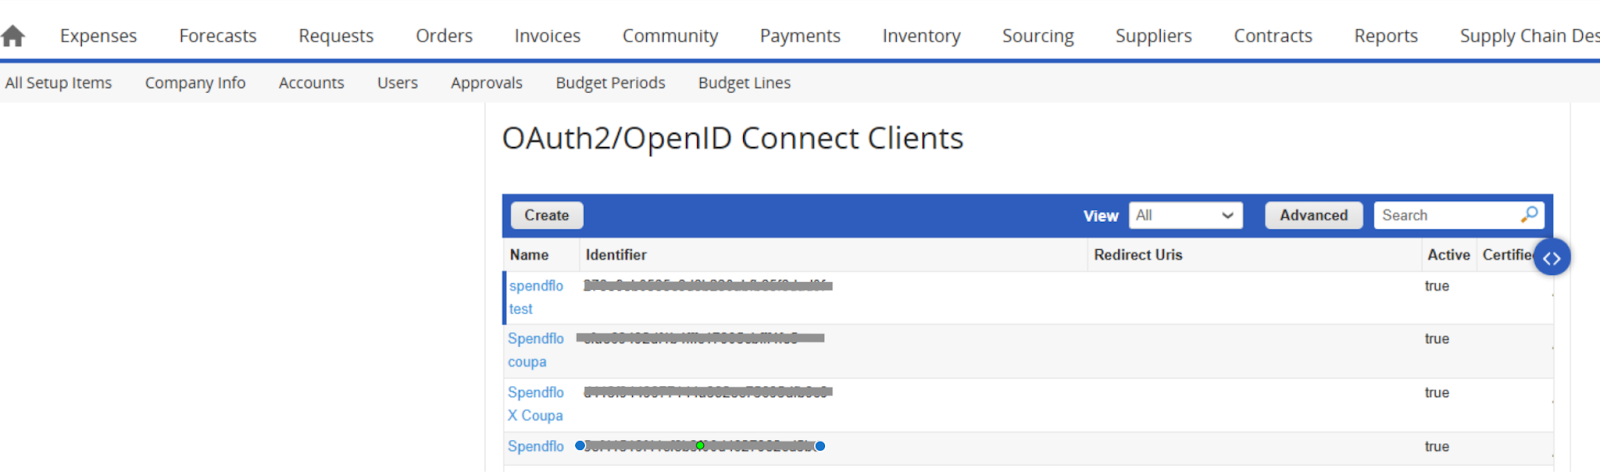Open the Community menu

[670, 36]
